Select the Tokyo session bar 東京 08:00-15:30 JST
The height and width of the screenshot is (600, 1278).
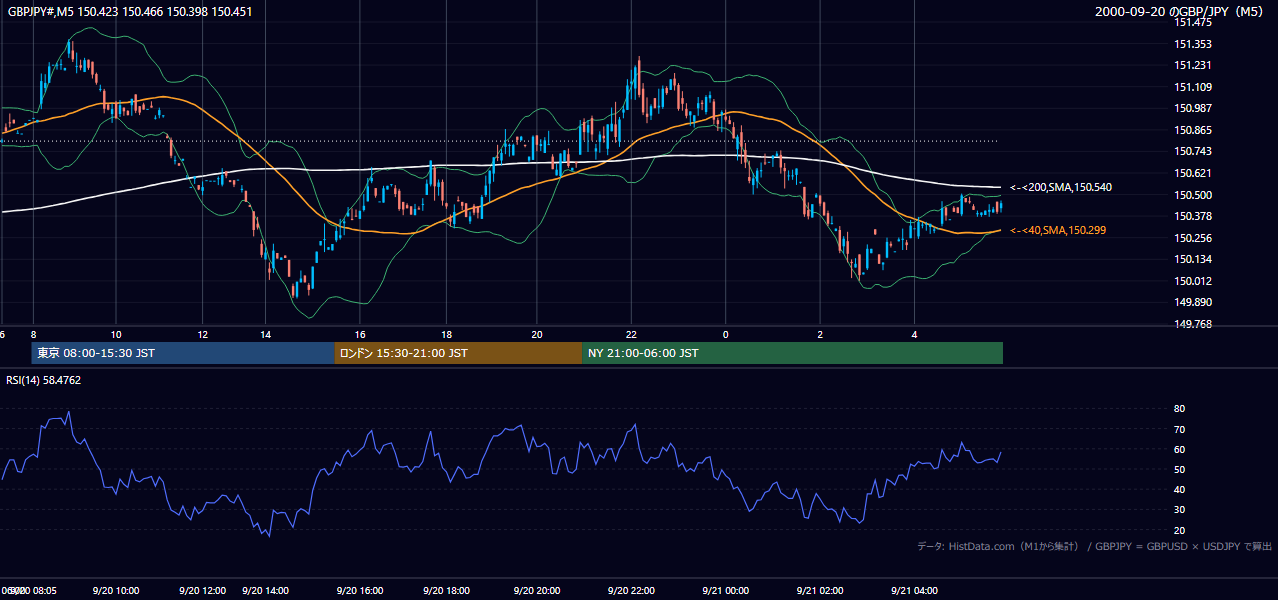coord(183,353)
